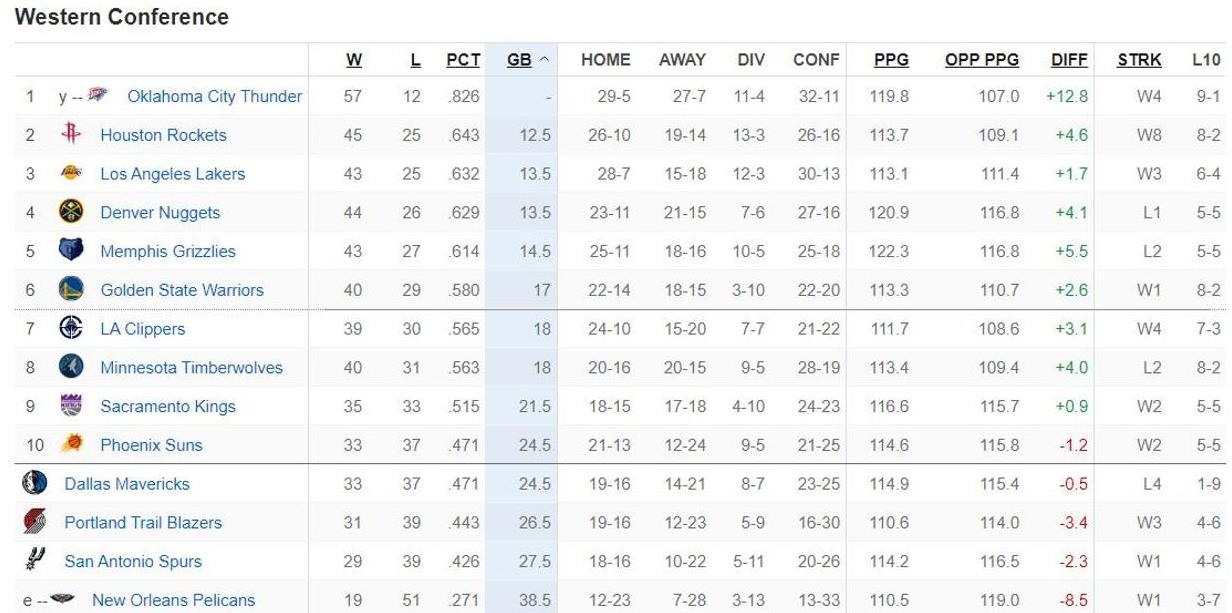Screen dimensions: 1232x613
Task: Click the Dallas Mavericks logo icon
Action: click(x=35, y=484)
